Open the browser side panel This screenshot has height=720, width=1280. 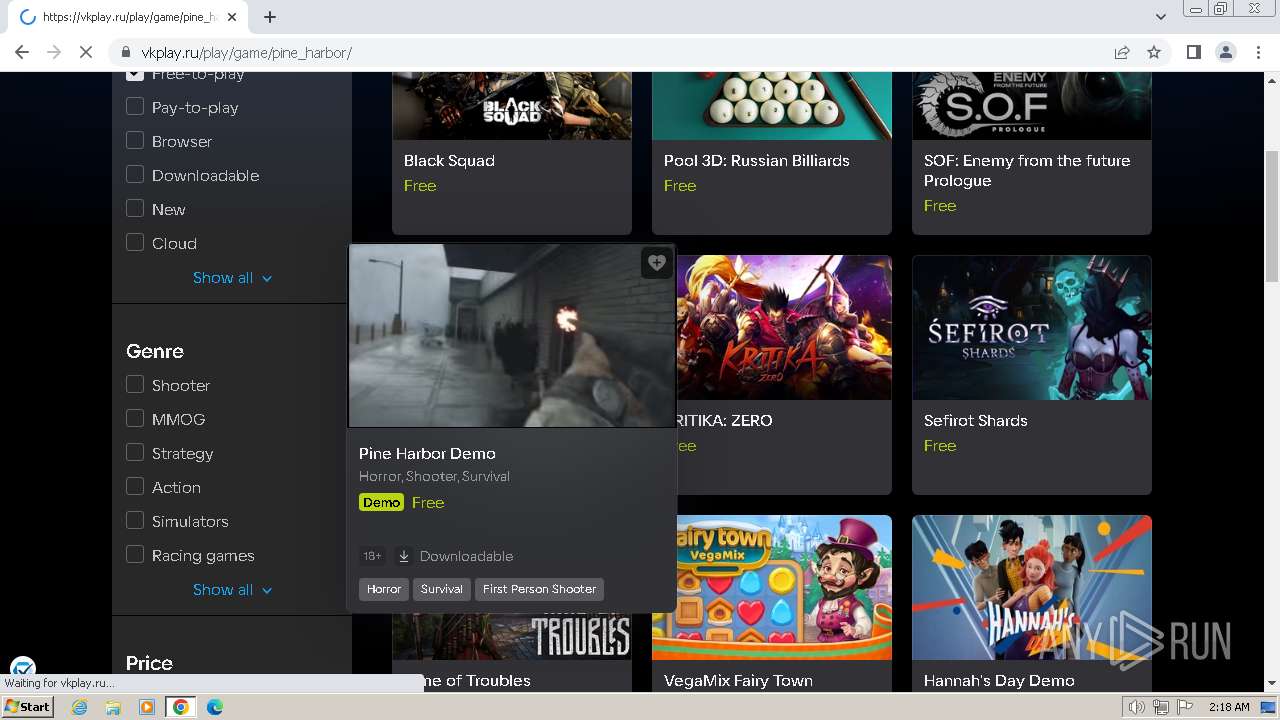coord(1193,52)
